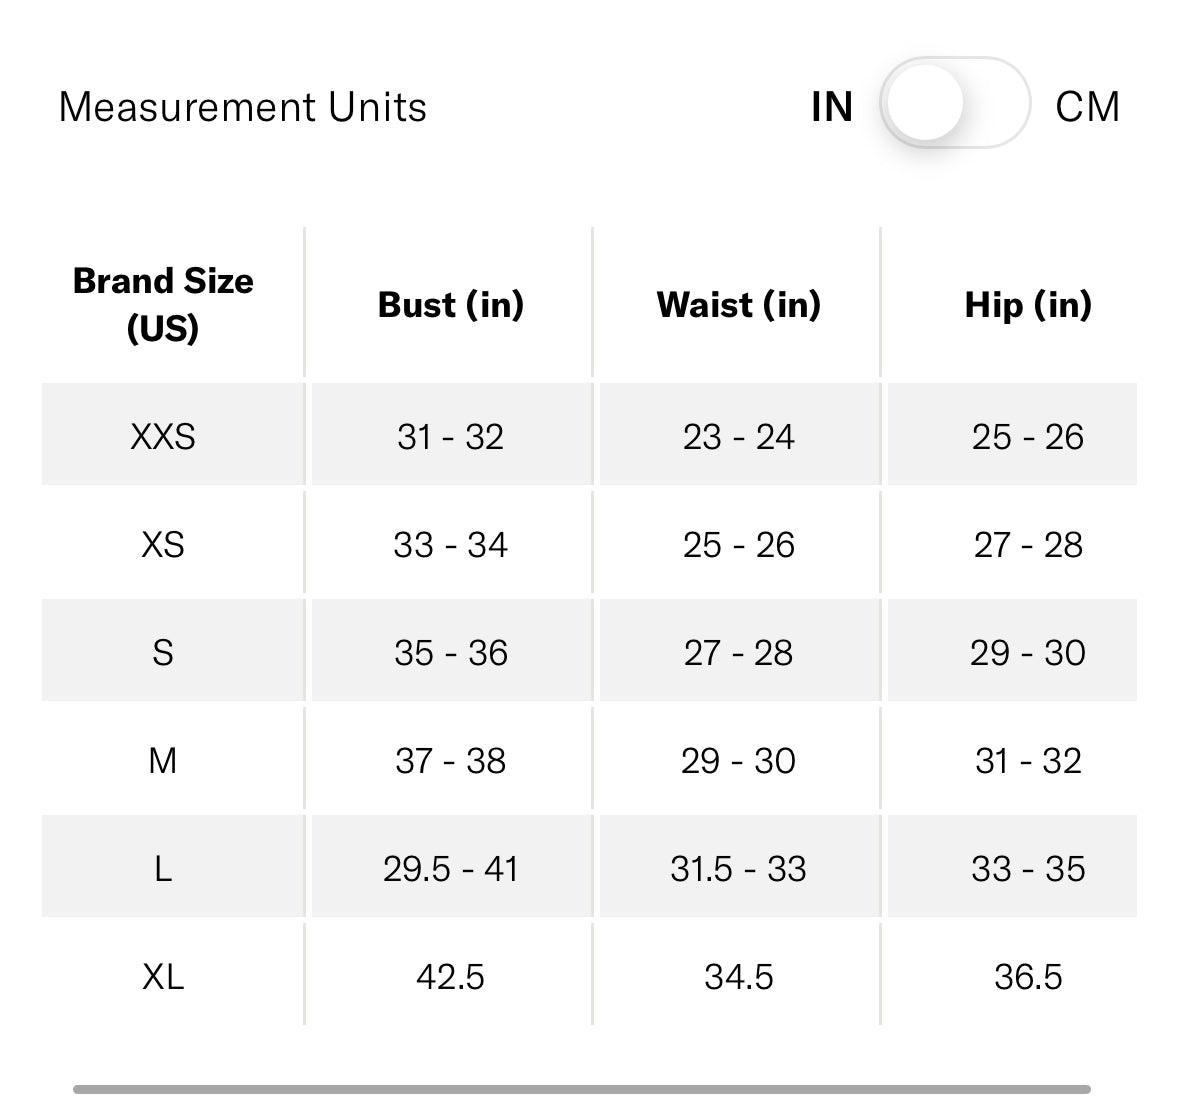The image size is (1179, 1116).
Task: Click the M waist value 29 - 30
Action: 739,761
